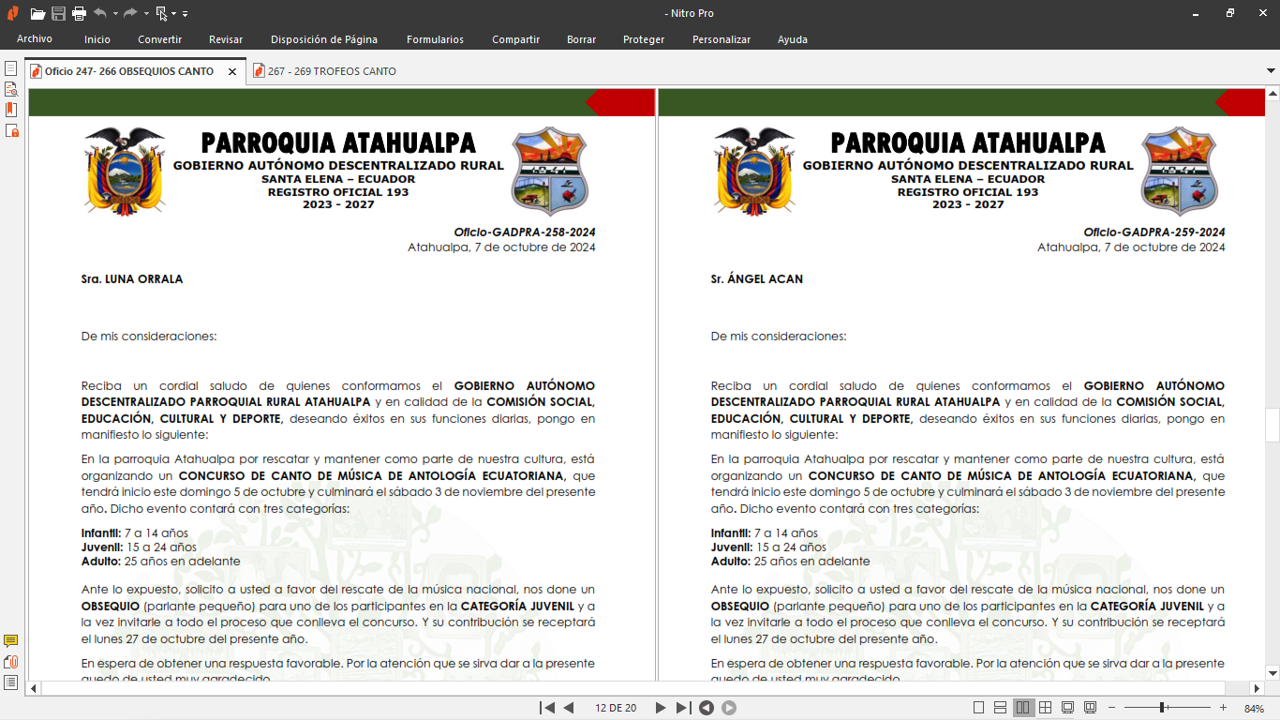Click the zoom level slider handle
Screen dimensions: 1280x720
point(1162,708)
